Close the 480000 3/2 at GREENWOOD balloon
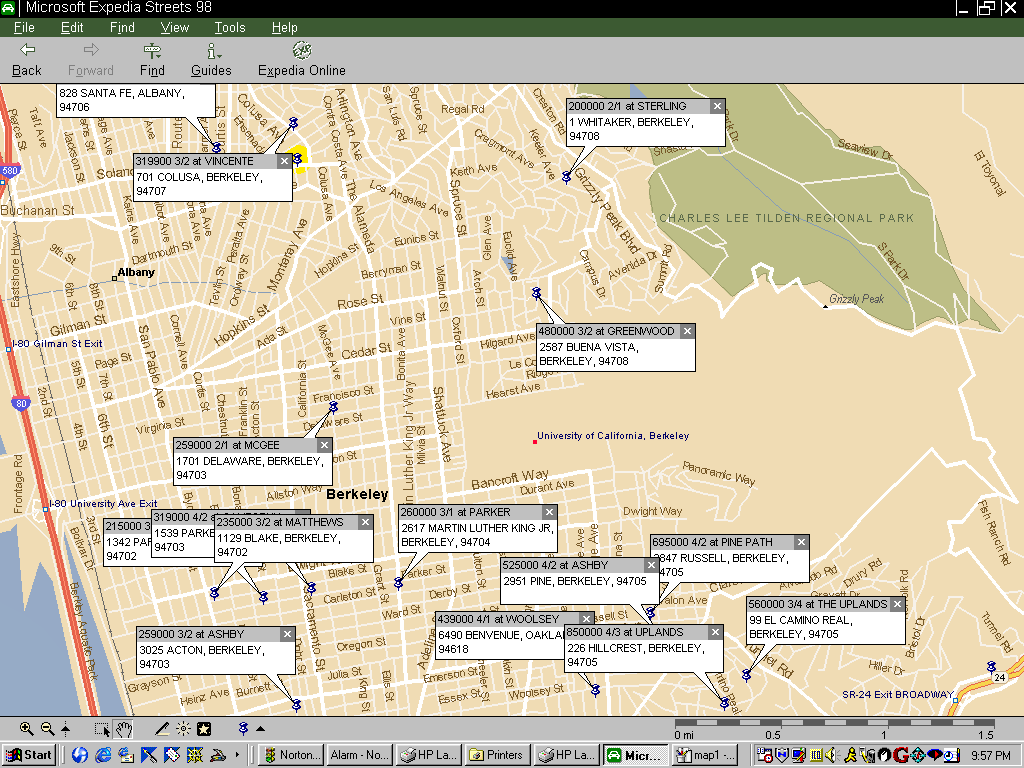This screenshot has height=768, width=1024. 687,331
